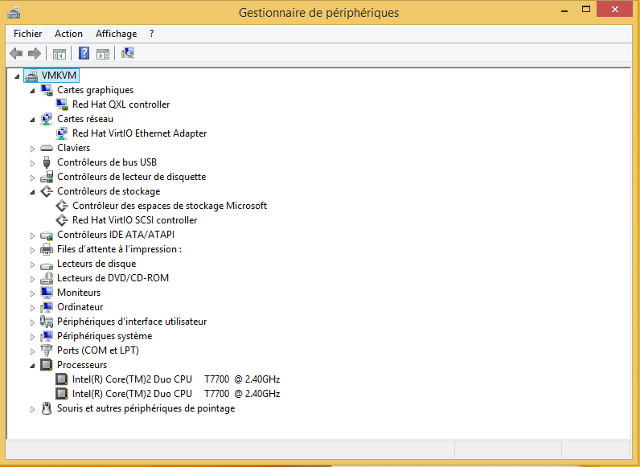Expand the Claviers category
The height and width of the screenshot is (467, 640).
pyautogui.click(x=33, y=149)
